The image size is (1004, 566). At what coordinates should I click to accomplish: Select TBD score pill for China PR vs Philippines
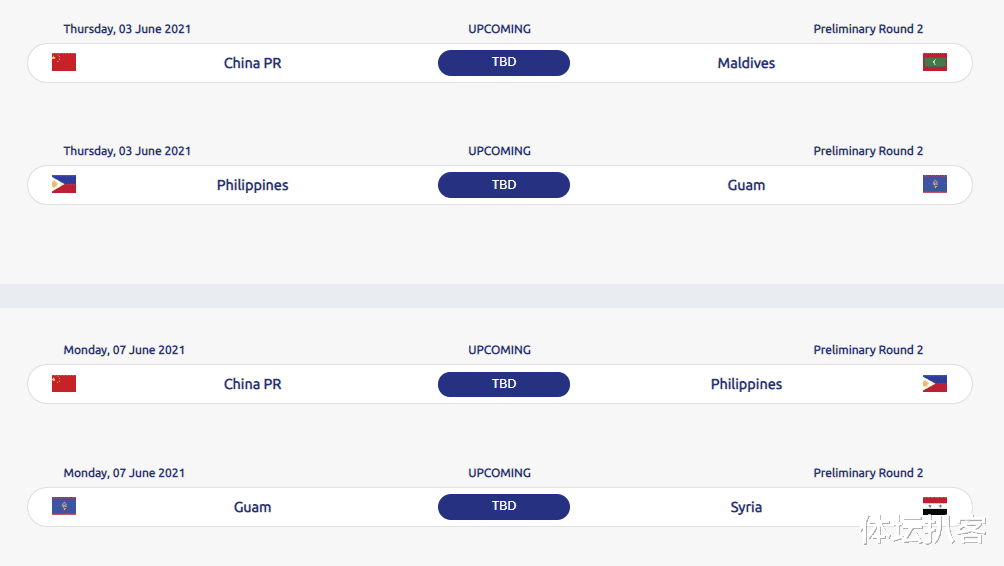point(504,384)
